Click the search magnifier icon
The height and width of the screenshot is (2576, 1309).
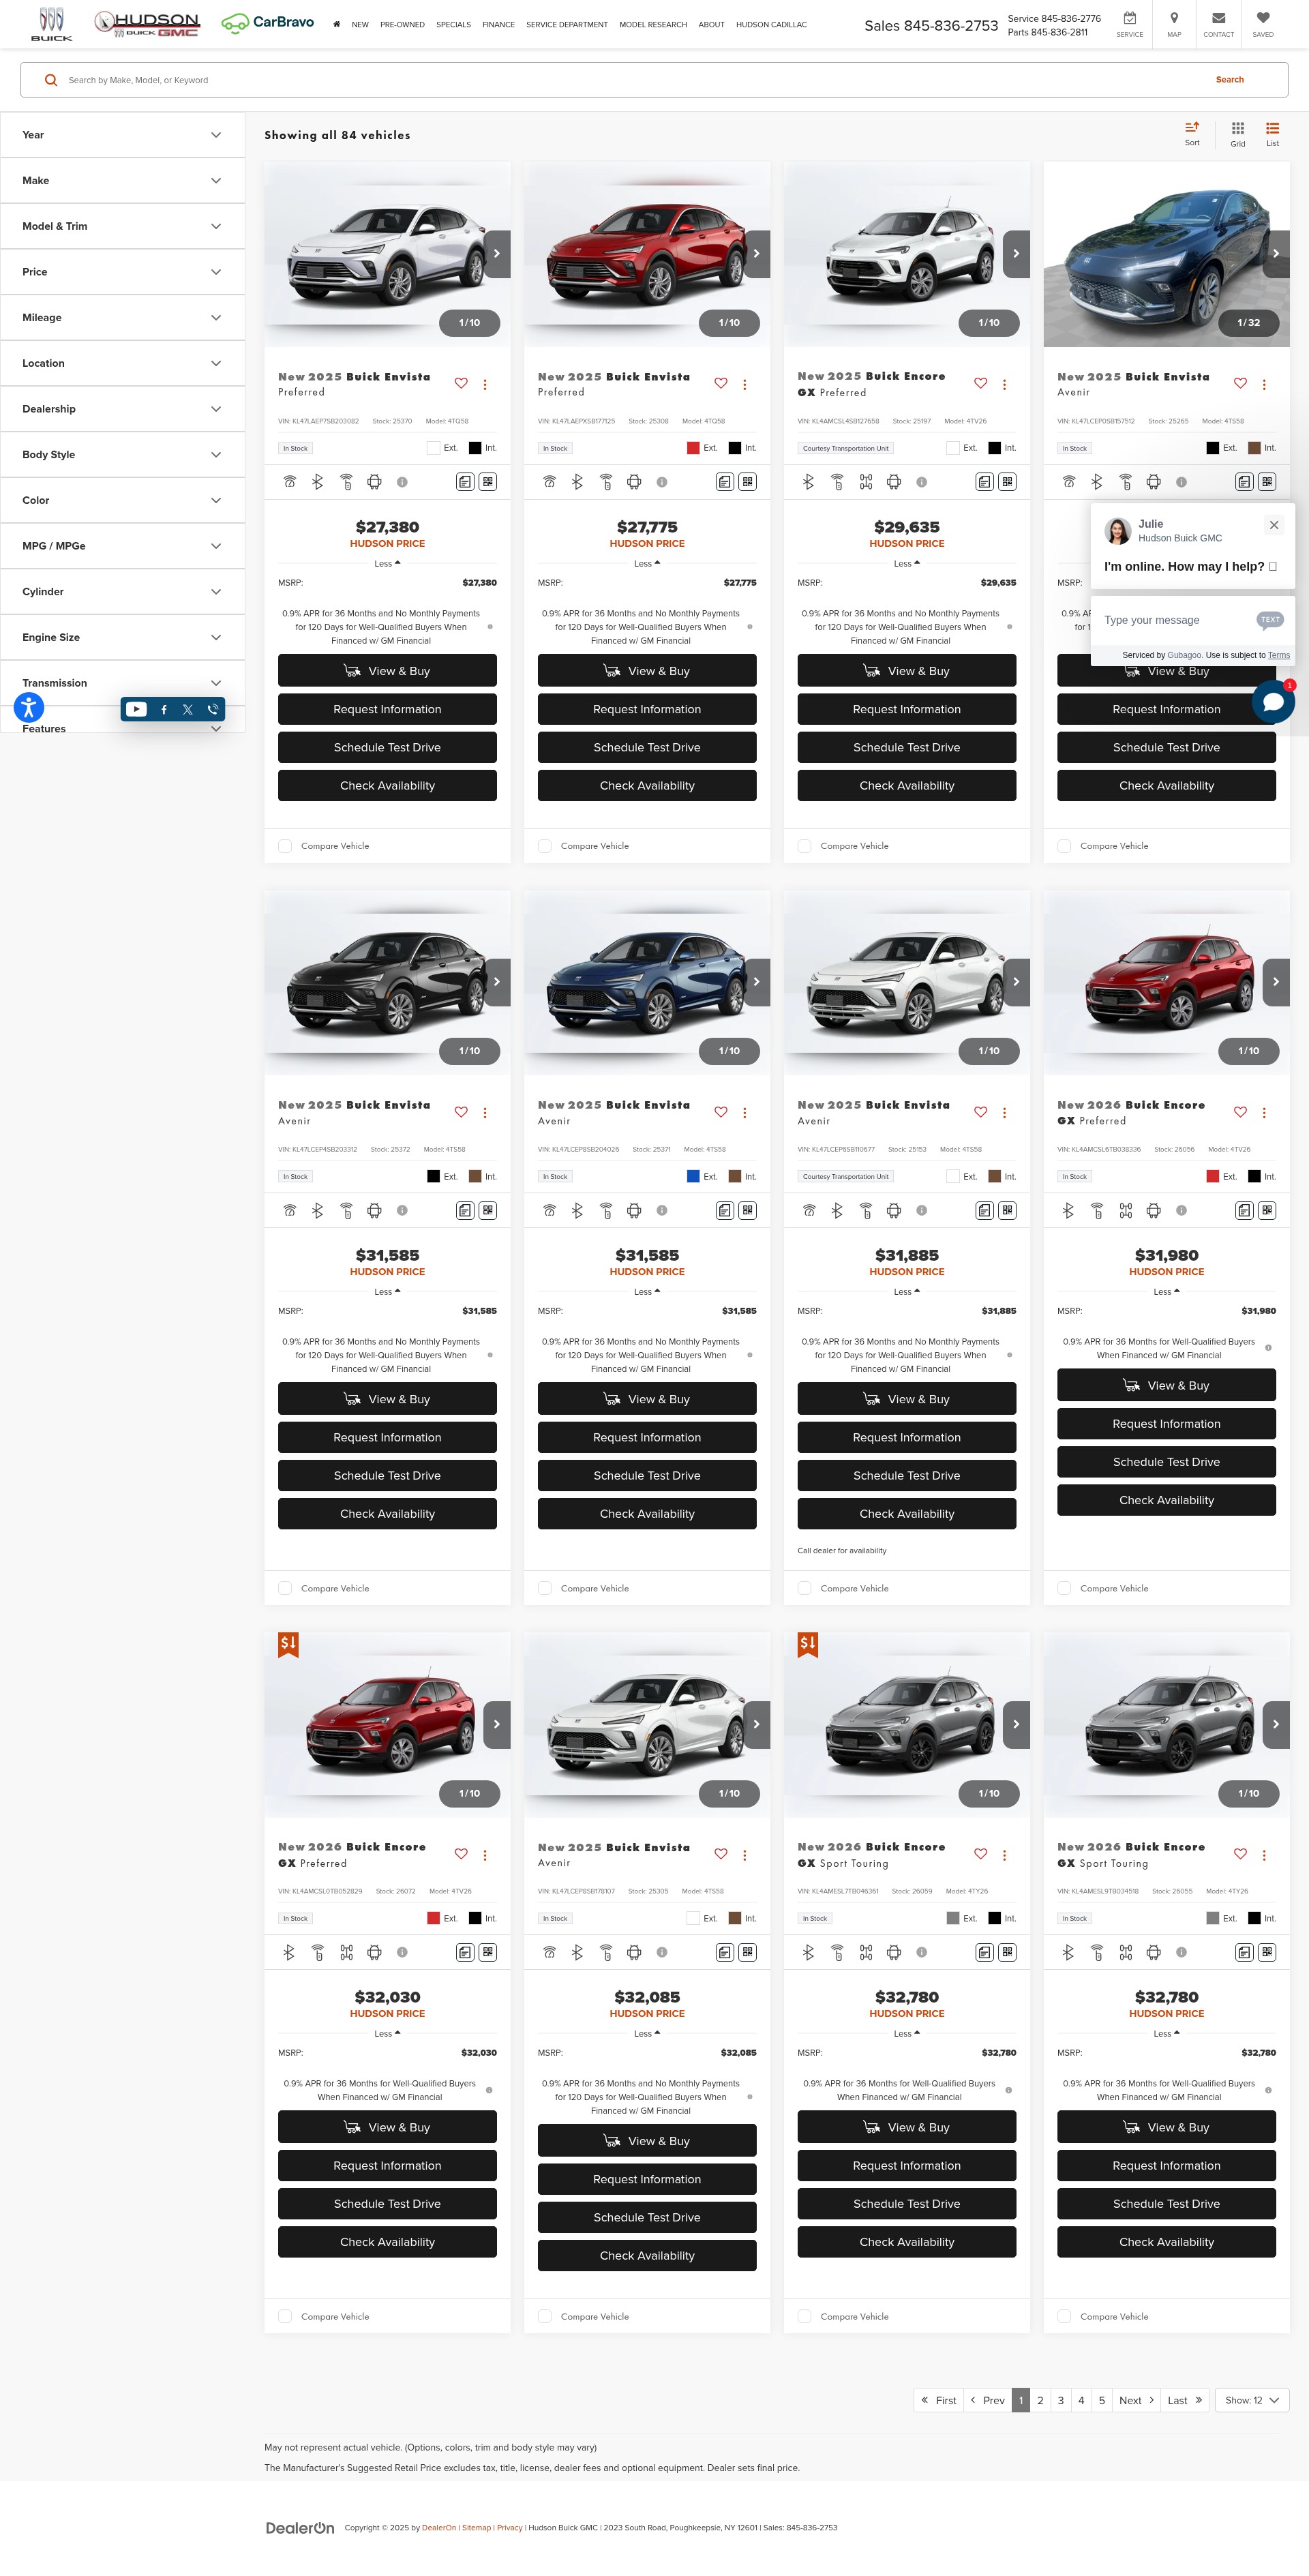point(51,80)
